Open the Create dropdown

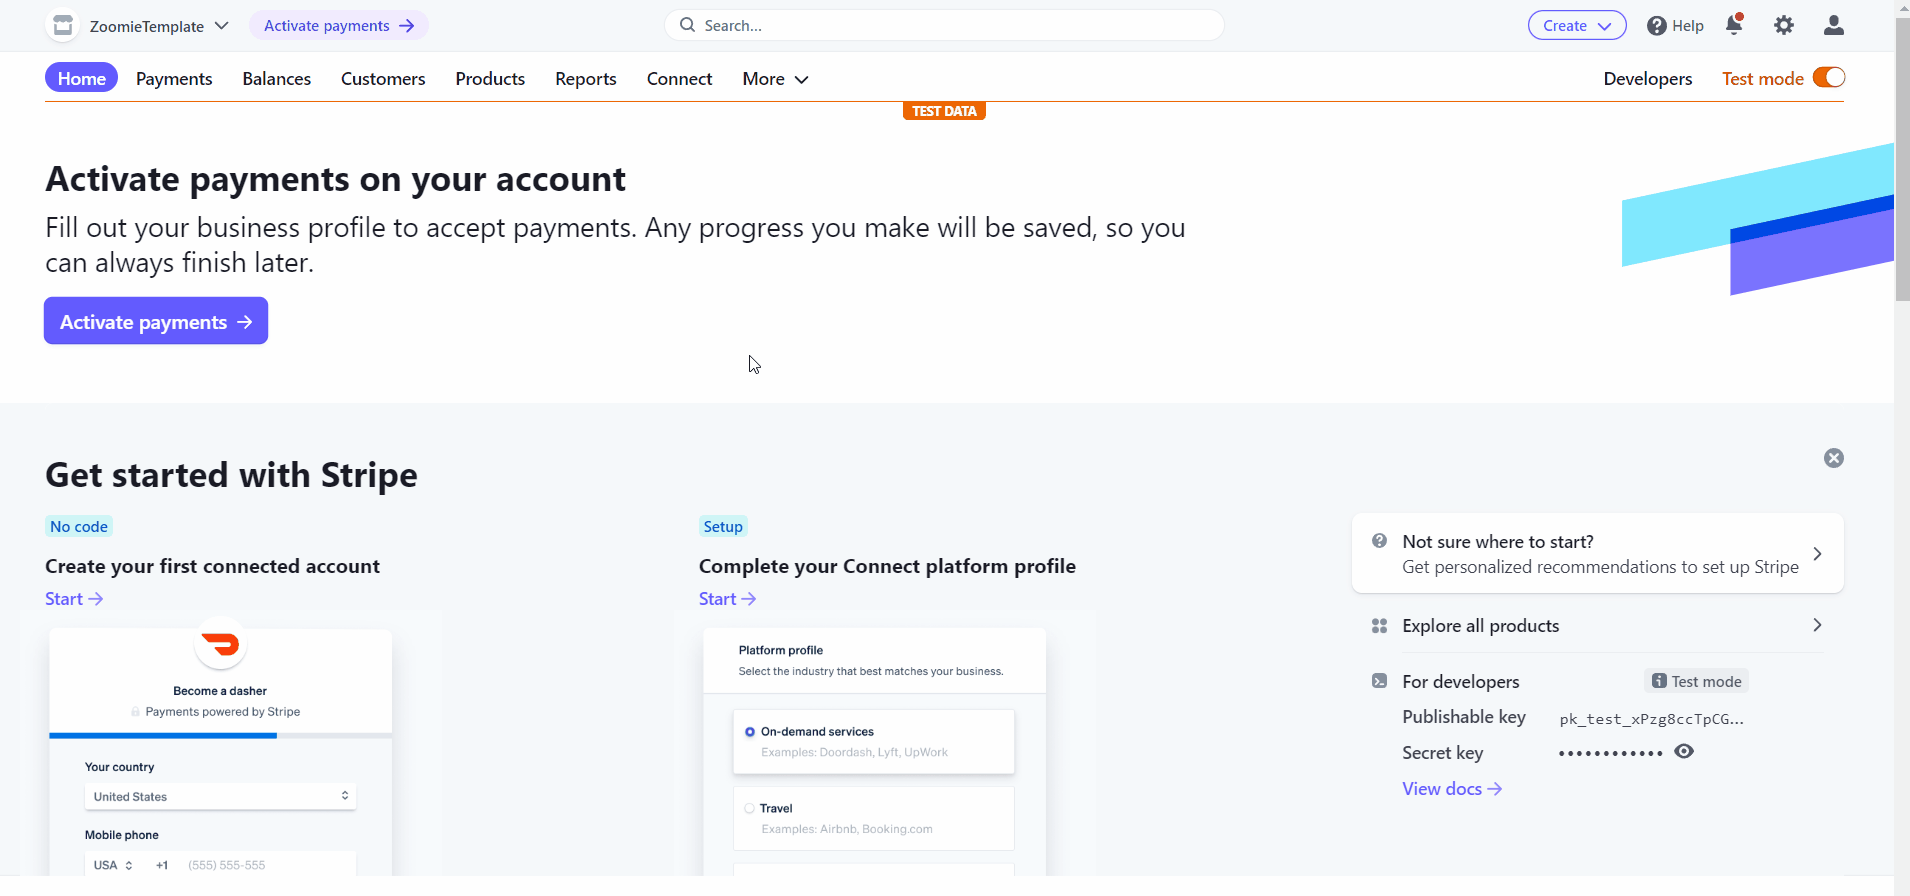pyautogui.click(x=1576, y=26)
